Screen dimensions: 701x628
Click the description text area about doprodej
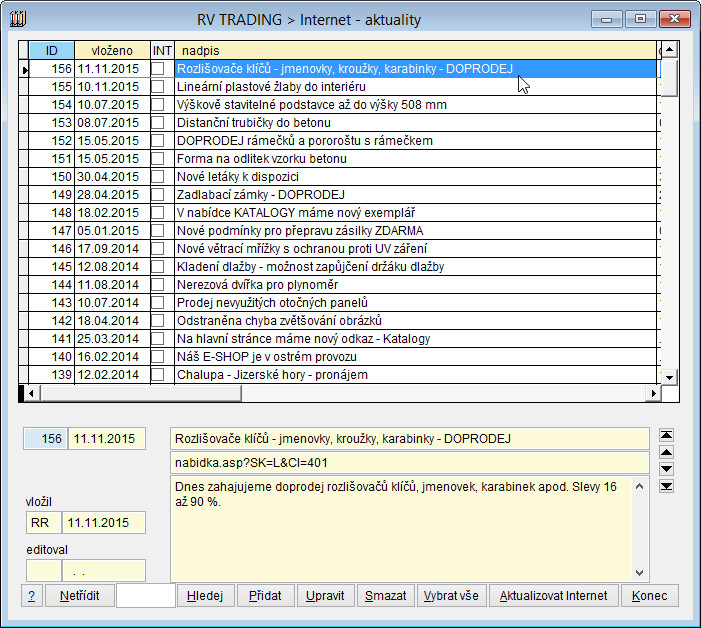tap(401, 529)
